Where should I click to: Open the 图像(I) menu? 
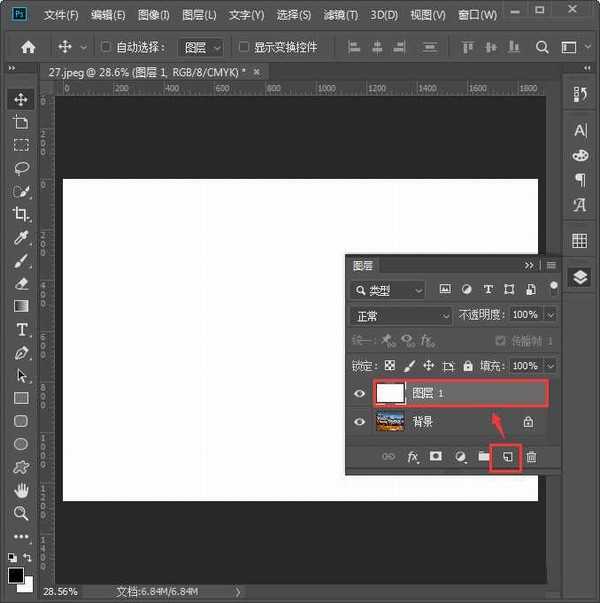click(x=154, y=15)
